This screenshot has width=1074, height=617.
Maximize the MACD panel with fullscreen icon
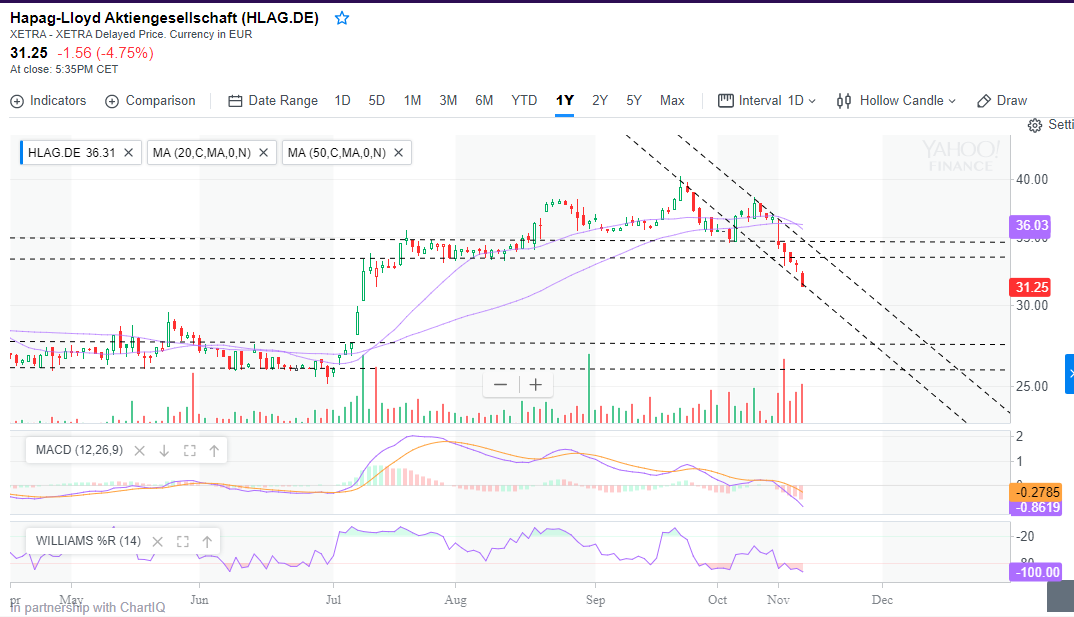click(189, 451)
